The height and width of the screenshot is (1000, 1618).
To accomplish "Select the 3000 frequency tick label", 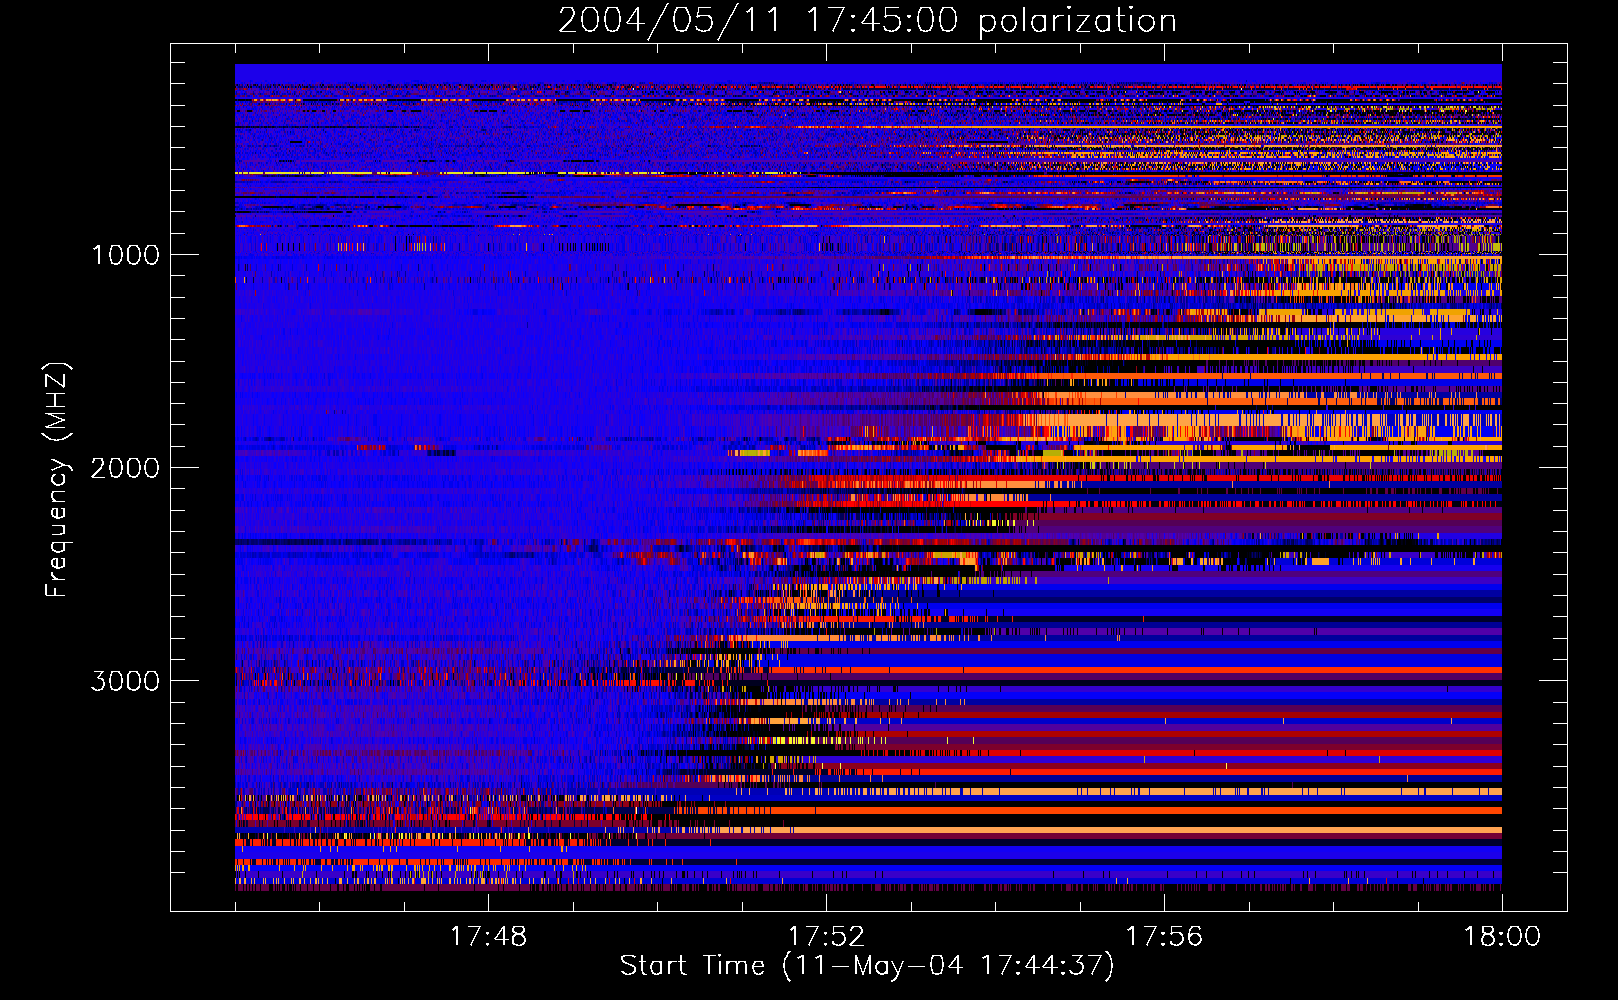I will (125, 681).
